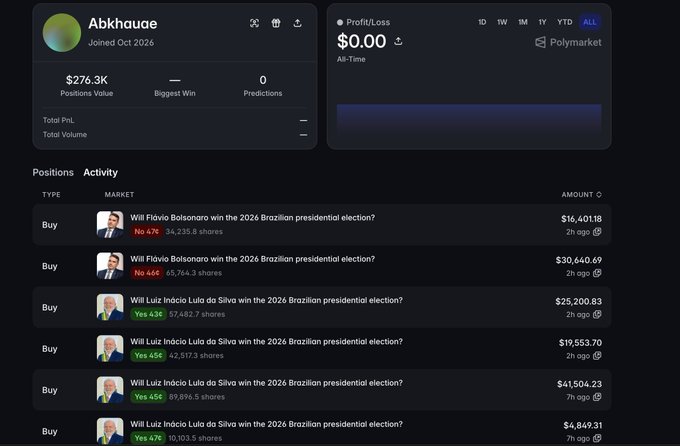Open the Lula market title with 89,896.5 shares
Viewport: 680px width, 446px height.
266,383
